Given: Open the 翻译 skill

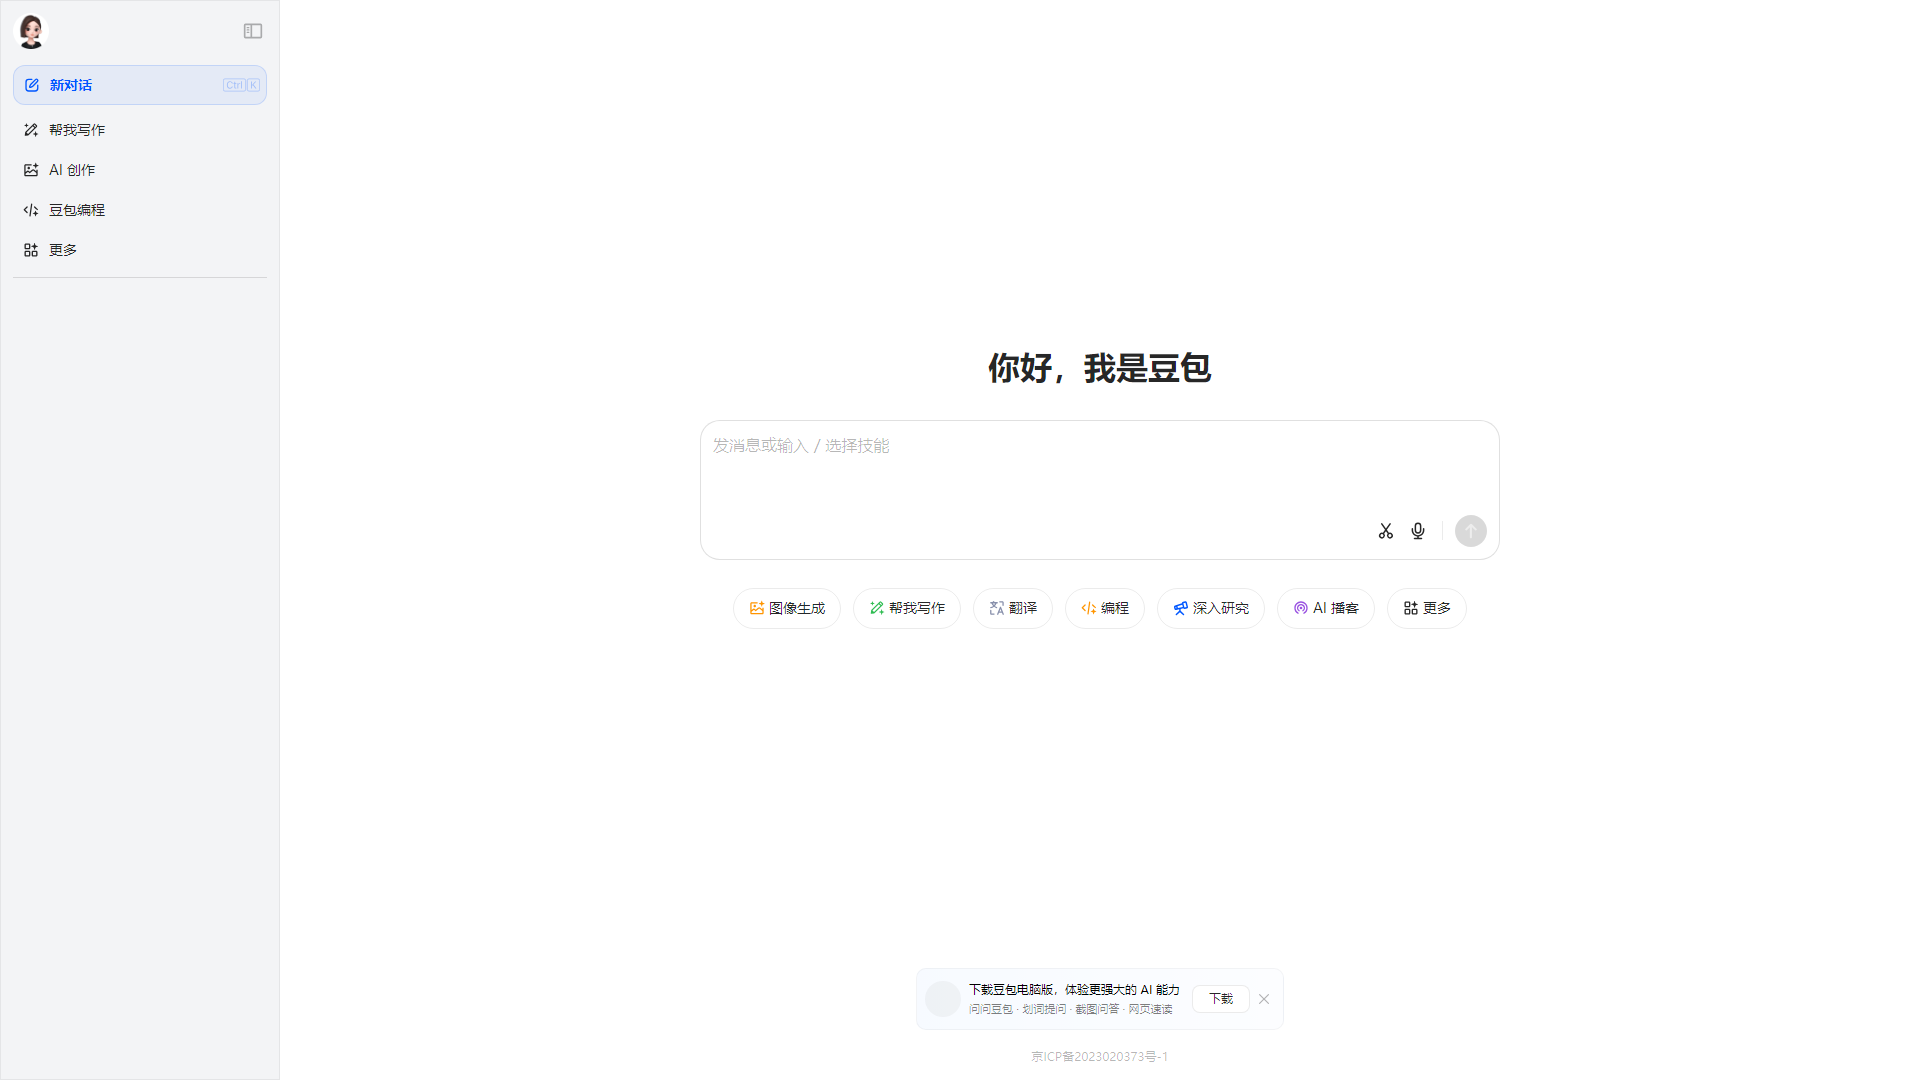Looking at the screenshot, I should tap(1012, 608).
